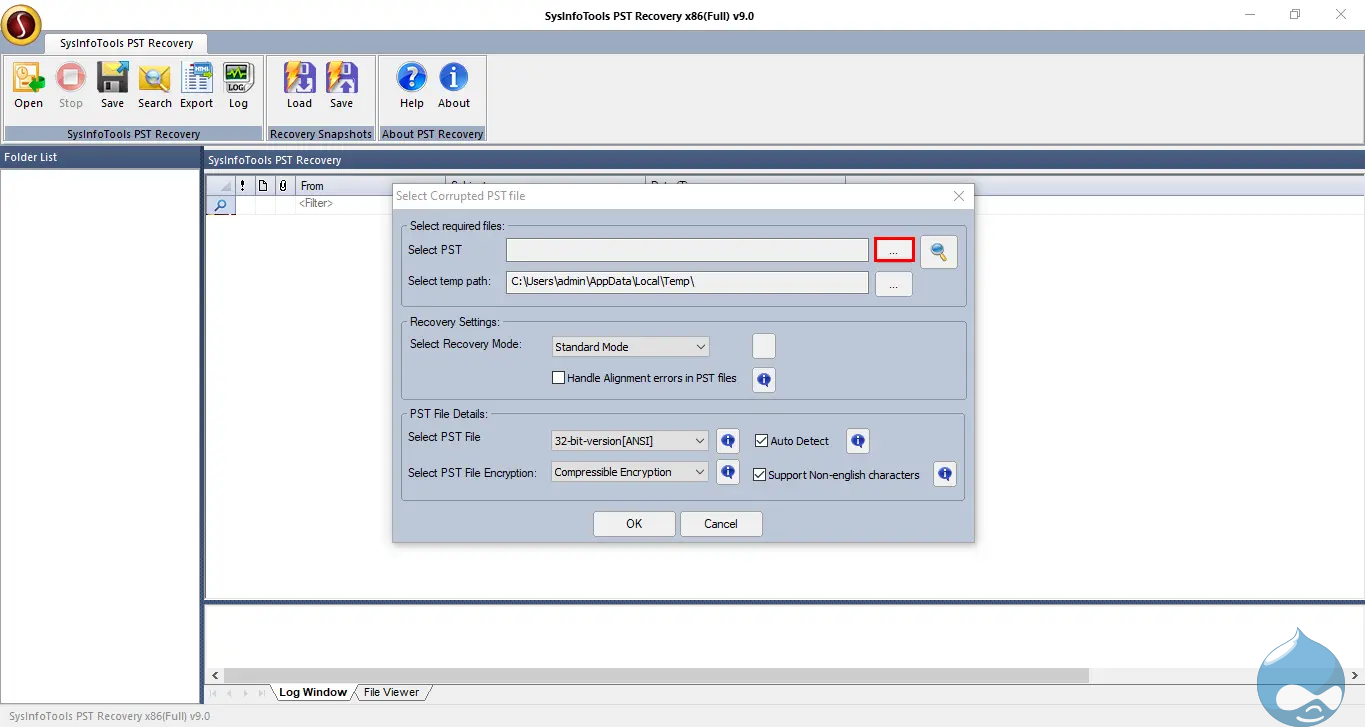Image resolution: width=1365 pixels, height=727 pixels.
Task: Open the Log toolbar icon
Action: pos(238,86)
